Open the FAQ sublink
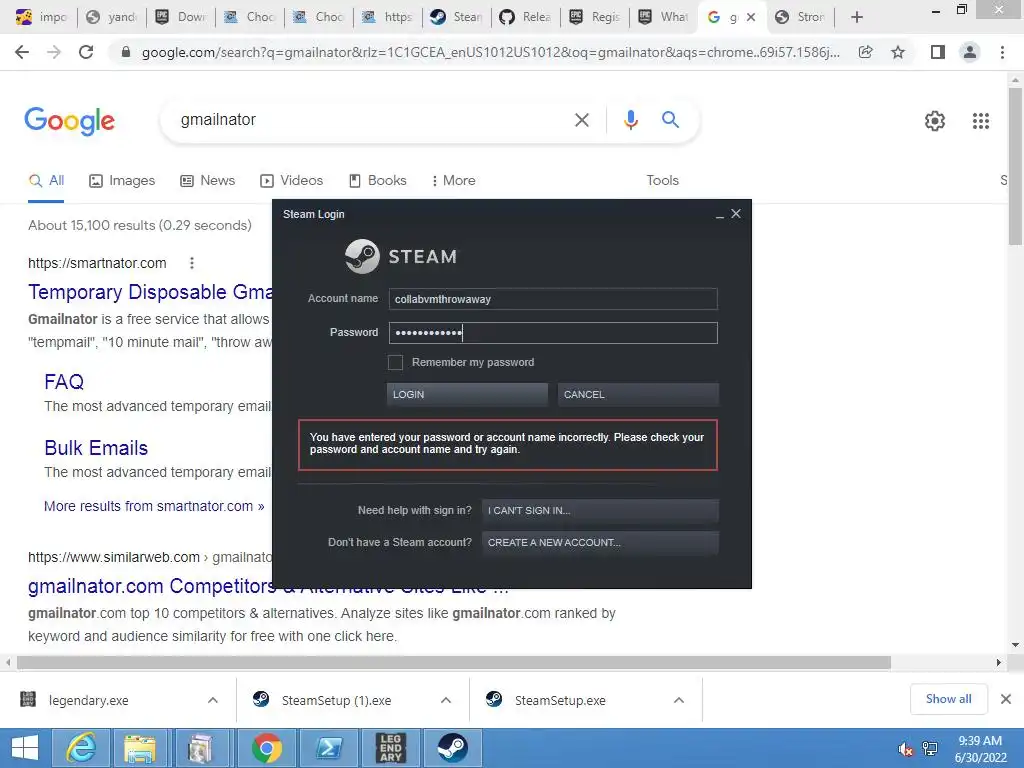The width and height of the screenshot is (1024, 768). click(64, 382)
